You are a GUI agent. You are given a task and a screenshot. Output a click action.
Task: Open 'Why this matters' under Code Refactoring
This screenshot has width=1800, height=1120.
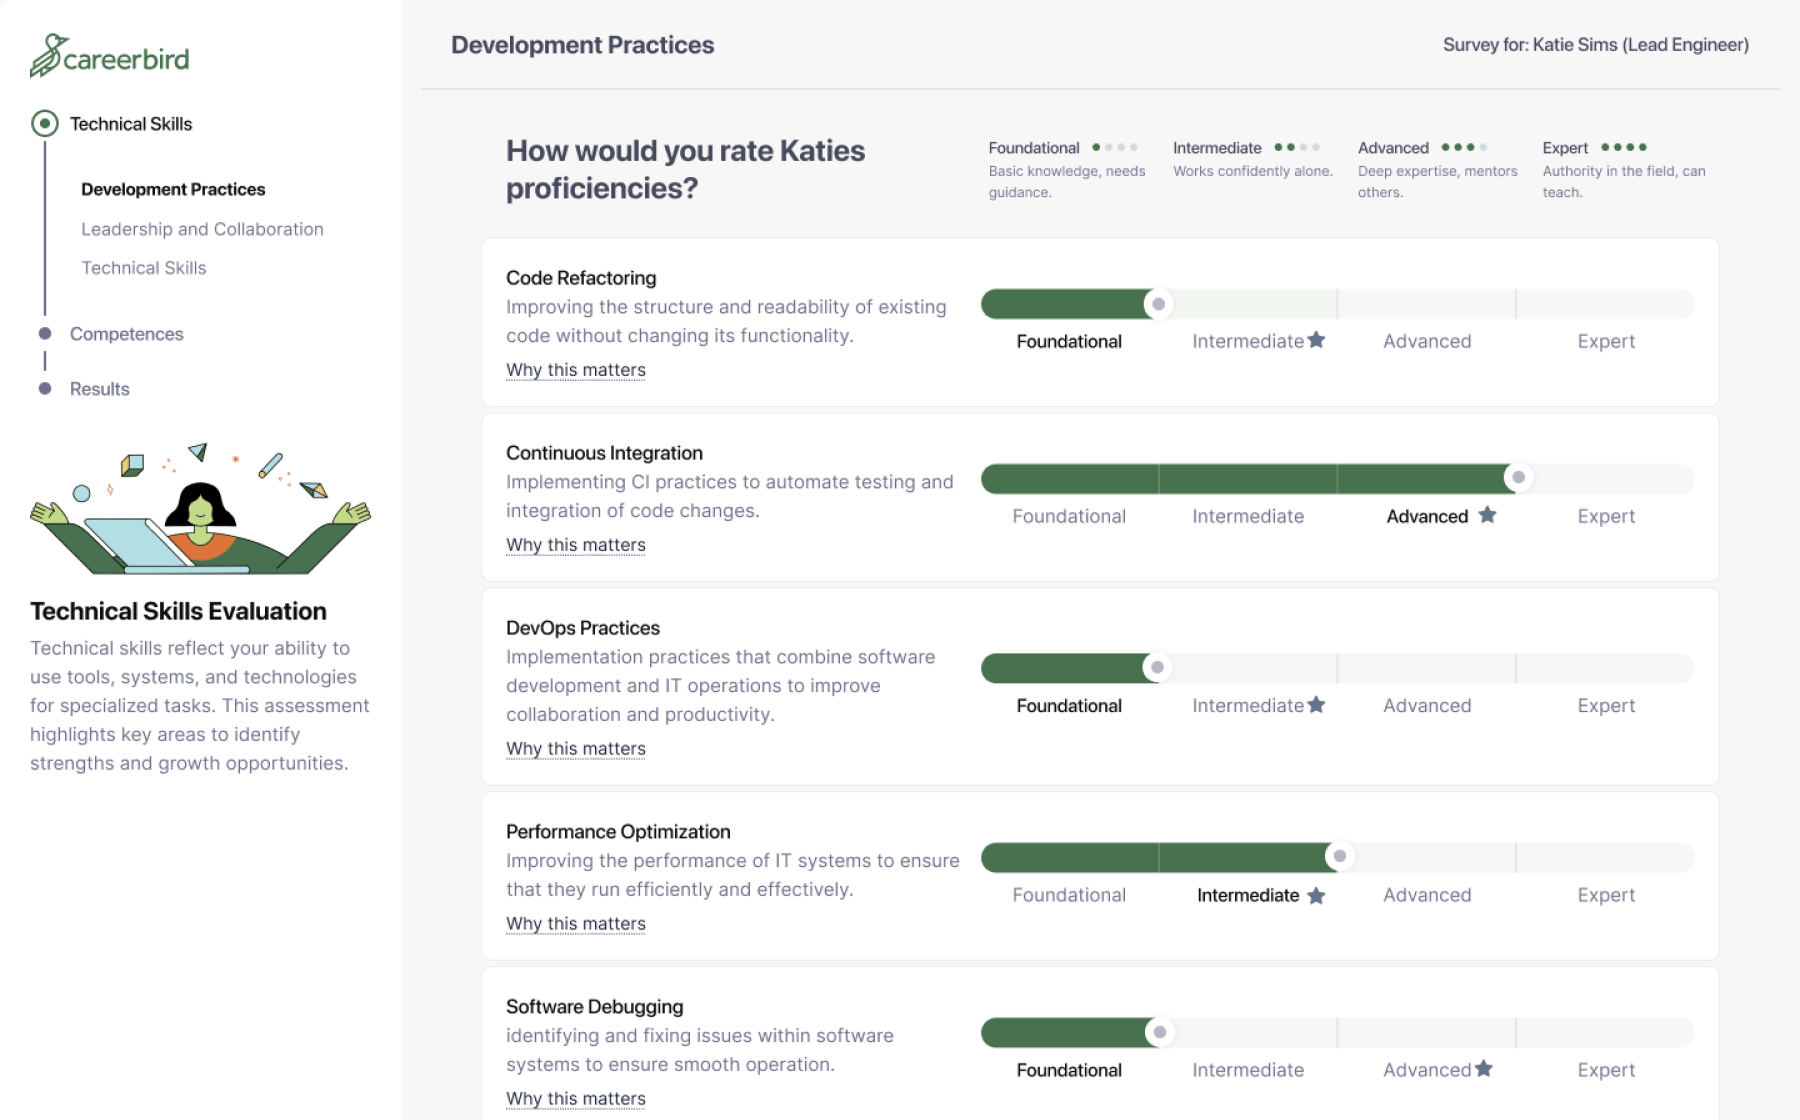click(576, 370)
